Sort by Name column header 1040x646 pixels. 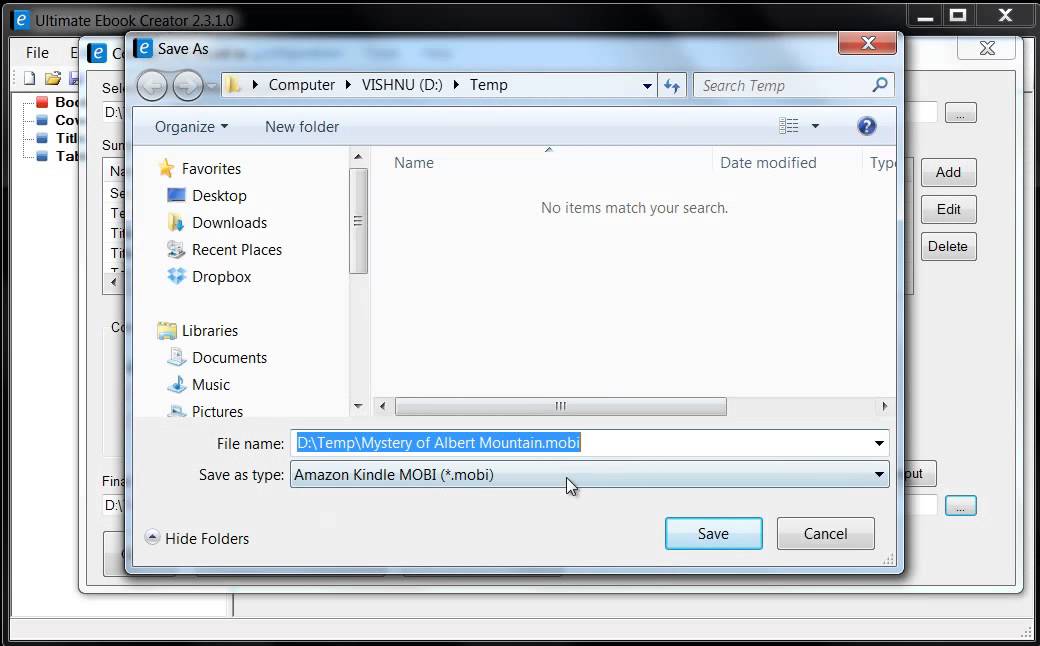pyautogui.click(x=414, y=162)
